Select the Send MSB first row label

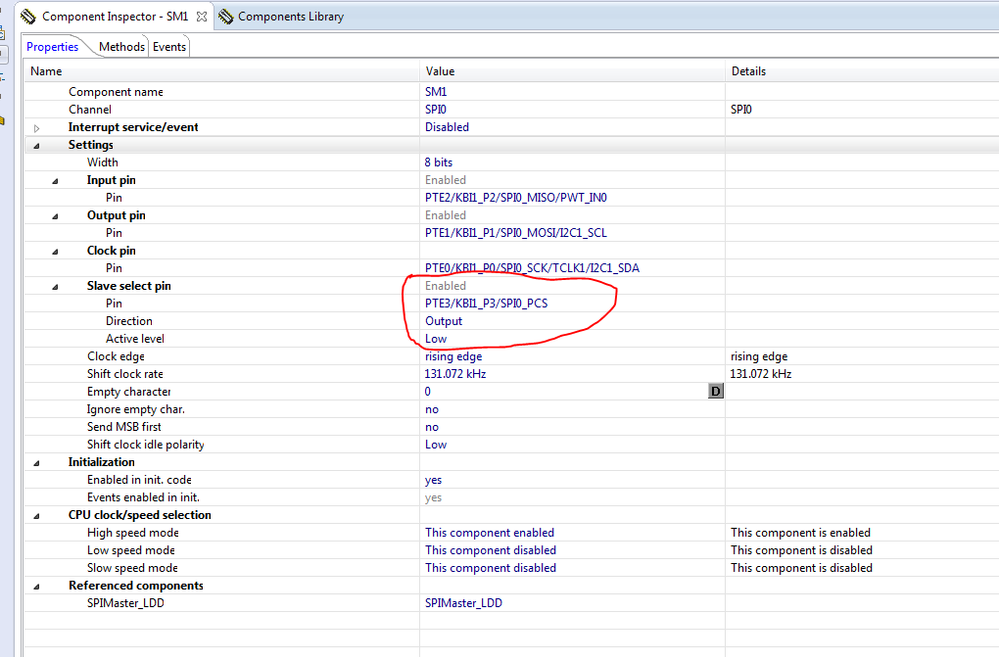point(124,427)
